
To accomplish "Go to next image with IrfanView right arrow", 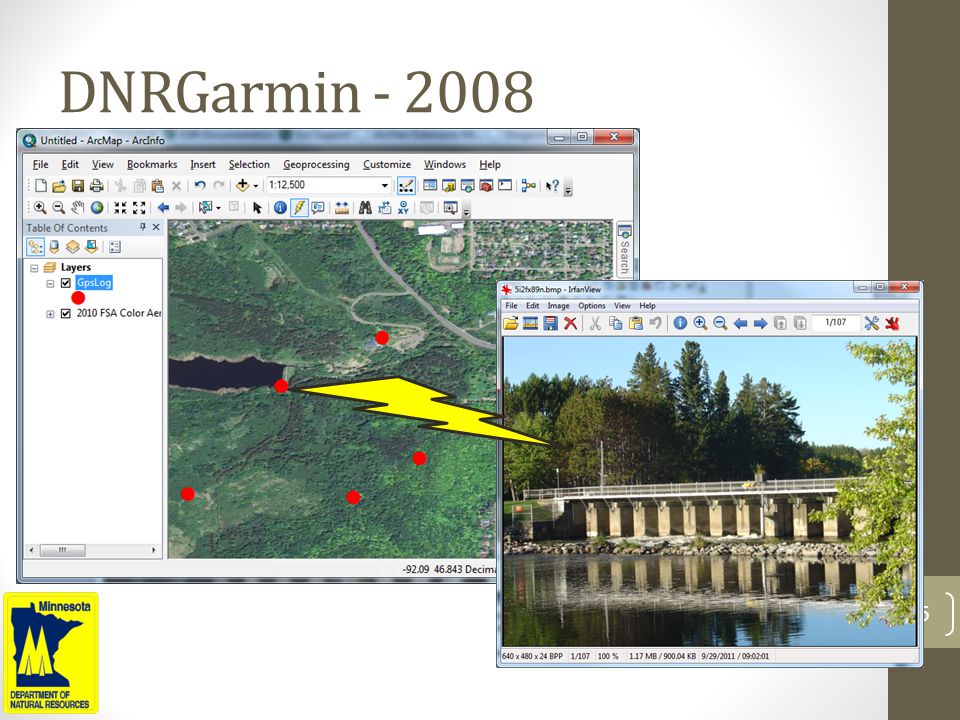I will tap(760, 323).
